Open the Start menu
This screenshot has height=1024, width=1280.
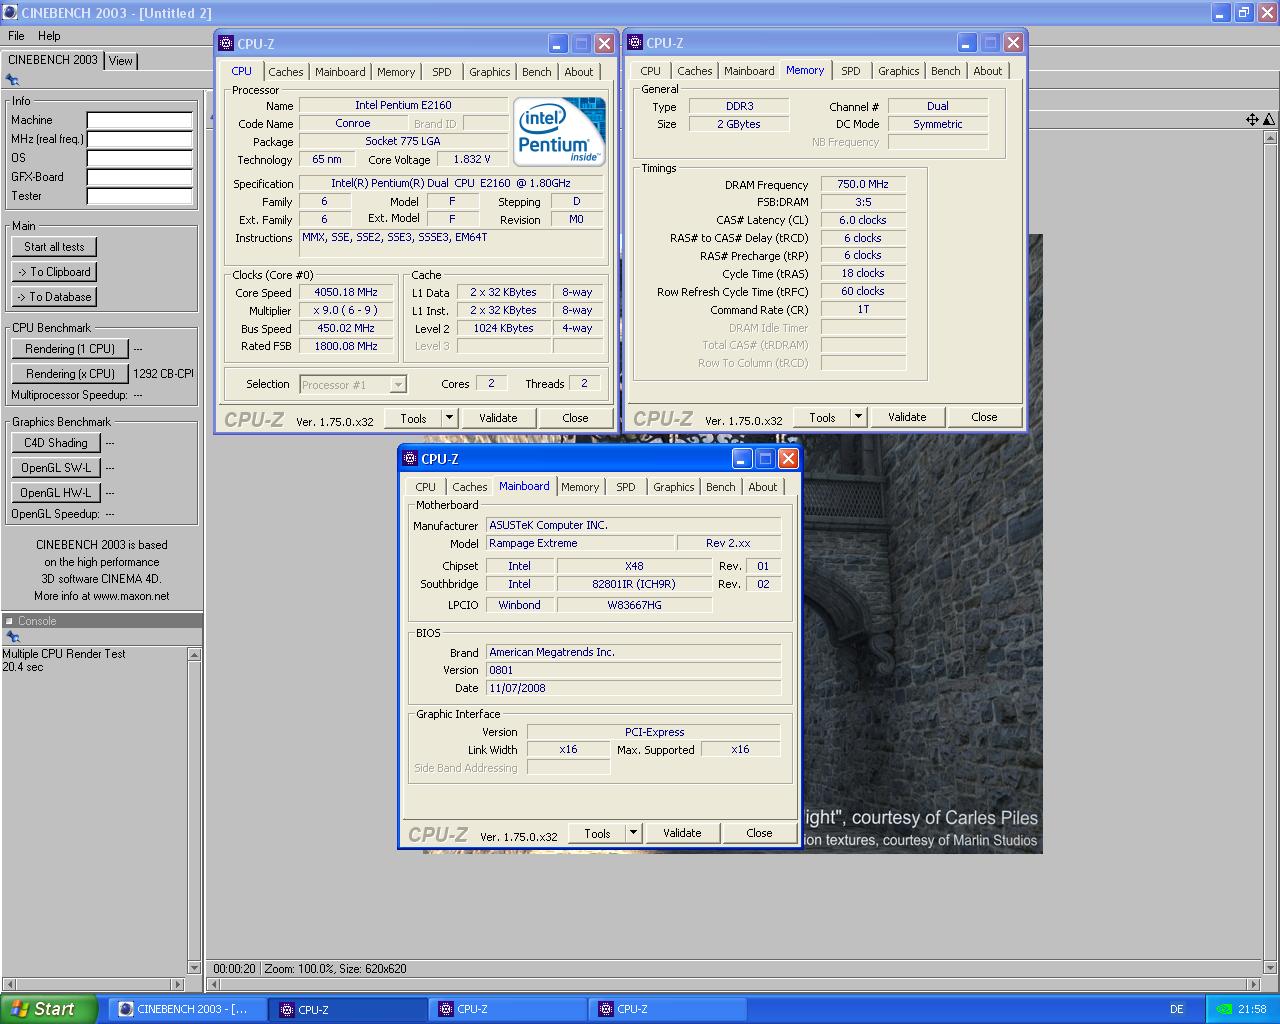click(x=49, y=1009)
